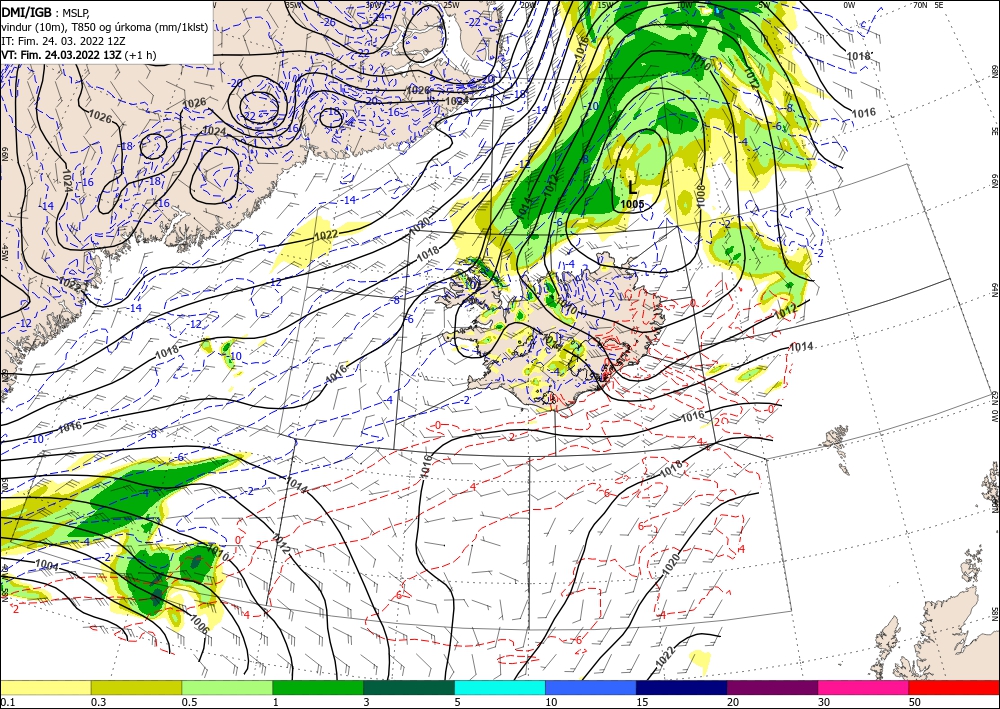Click the 'DMI/IGB' title text
1000x709 pixels.
27,12
